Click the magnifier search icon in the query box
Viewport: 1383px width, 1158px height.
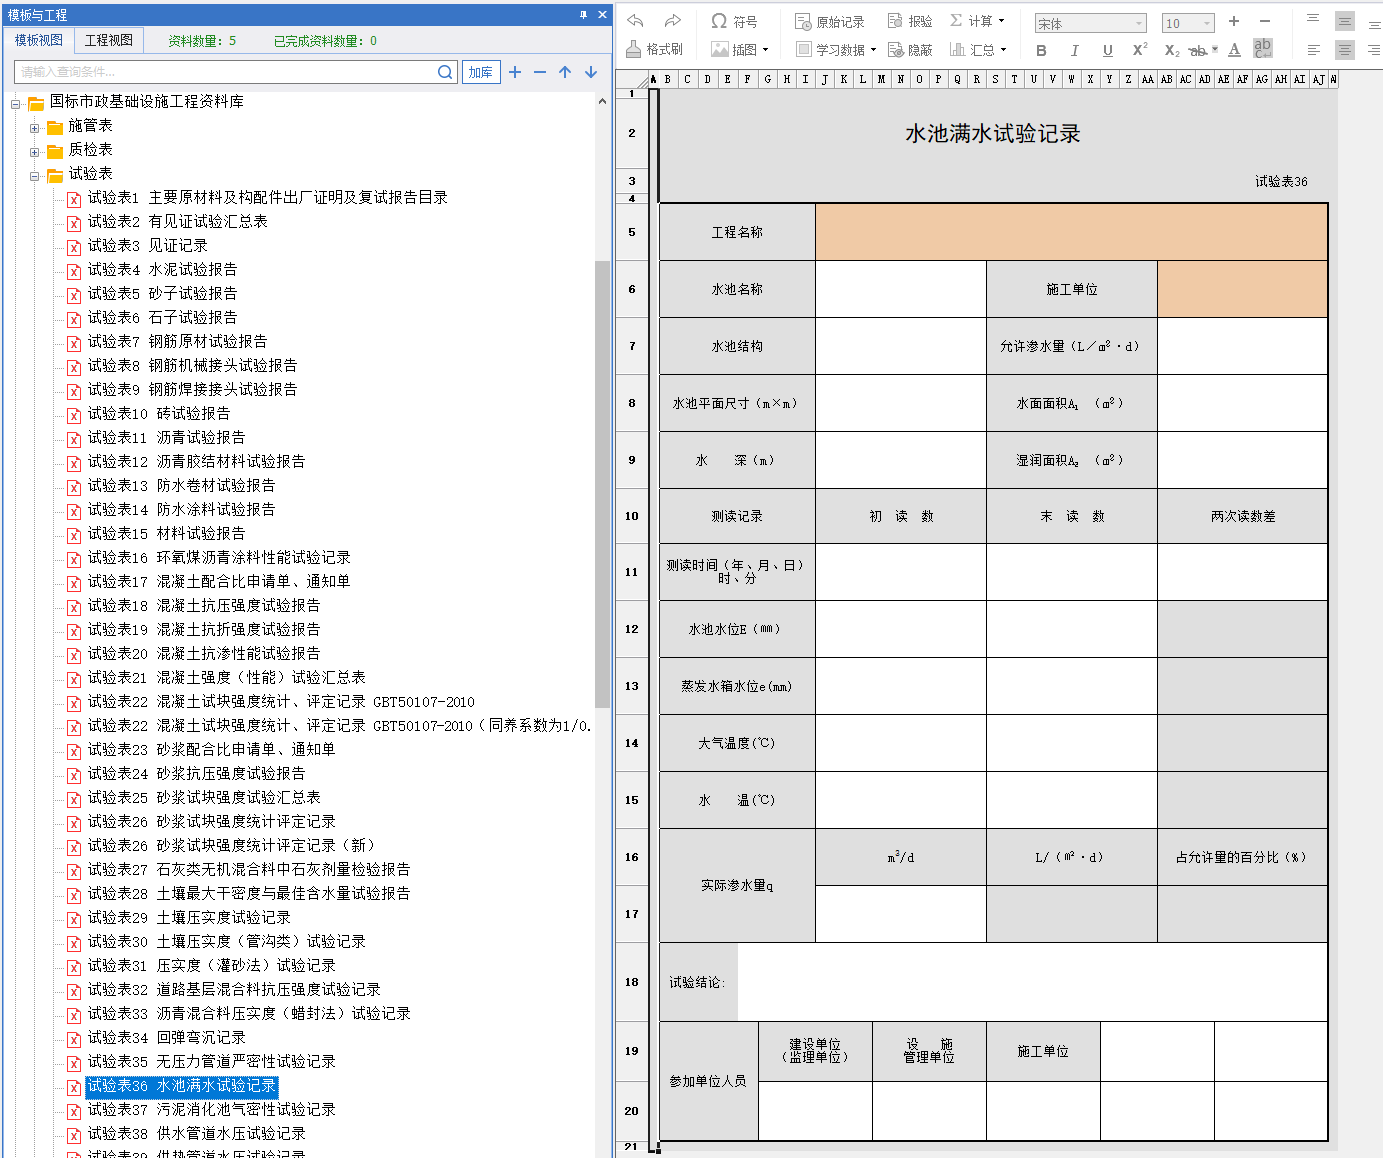pos(445,72)
